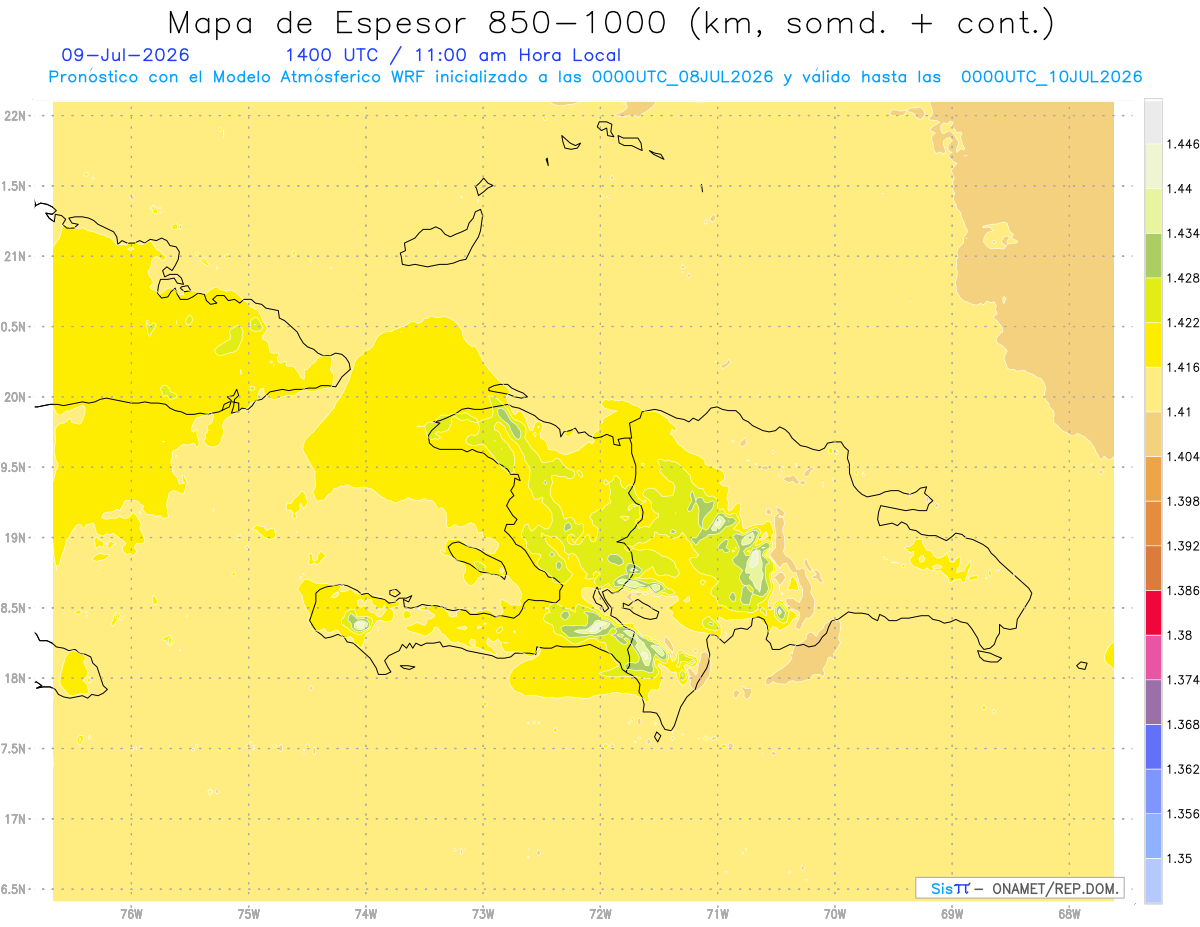Viewport: 1200px width, 927px height.
Task: Click the colorbar value '1.35'
Action: coord(1180,858)
